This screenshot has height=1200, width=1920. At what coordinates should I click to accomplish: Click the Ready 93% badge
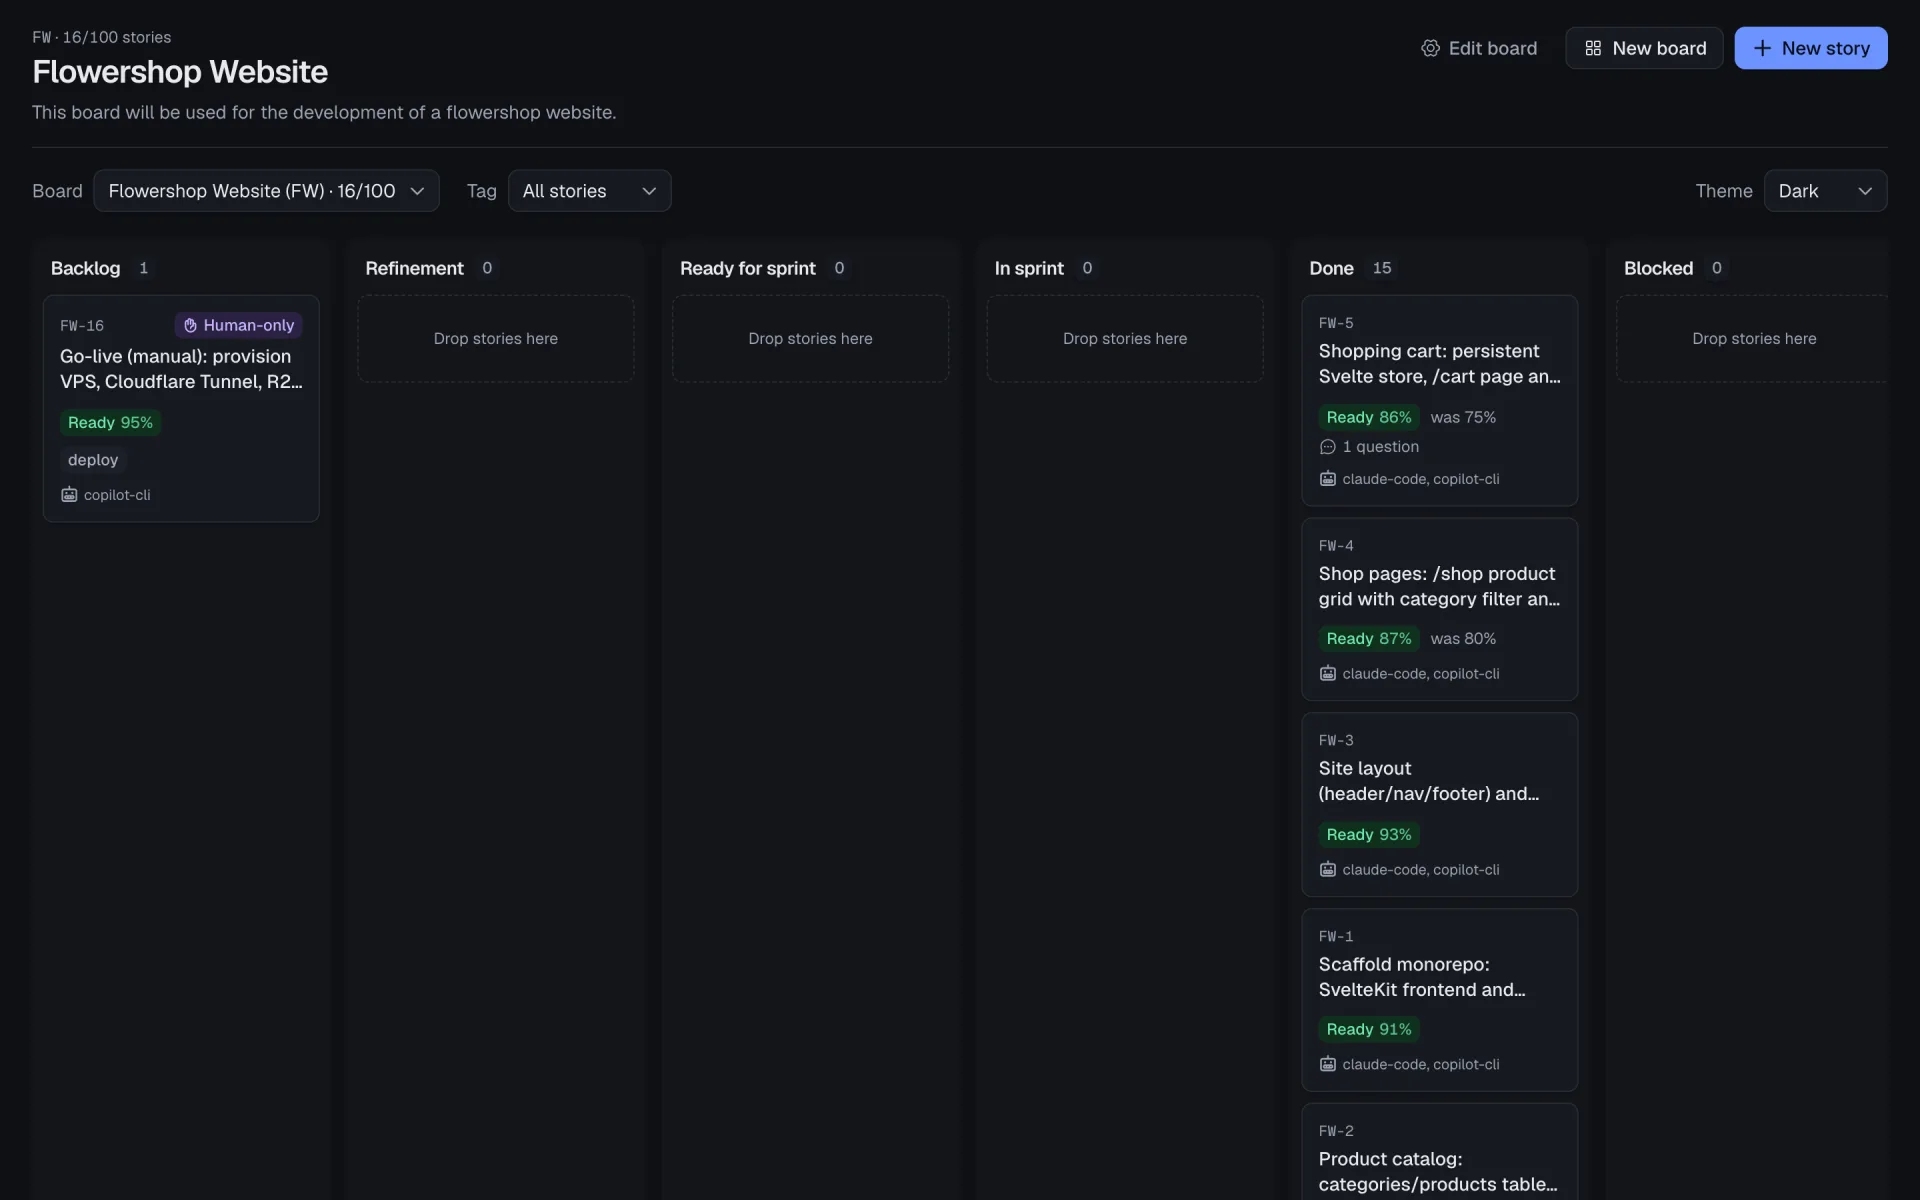coord(1369,835)
